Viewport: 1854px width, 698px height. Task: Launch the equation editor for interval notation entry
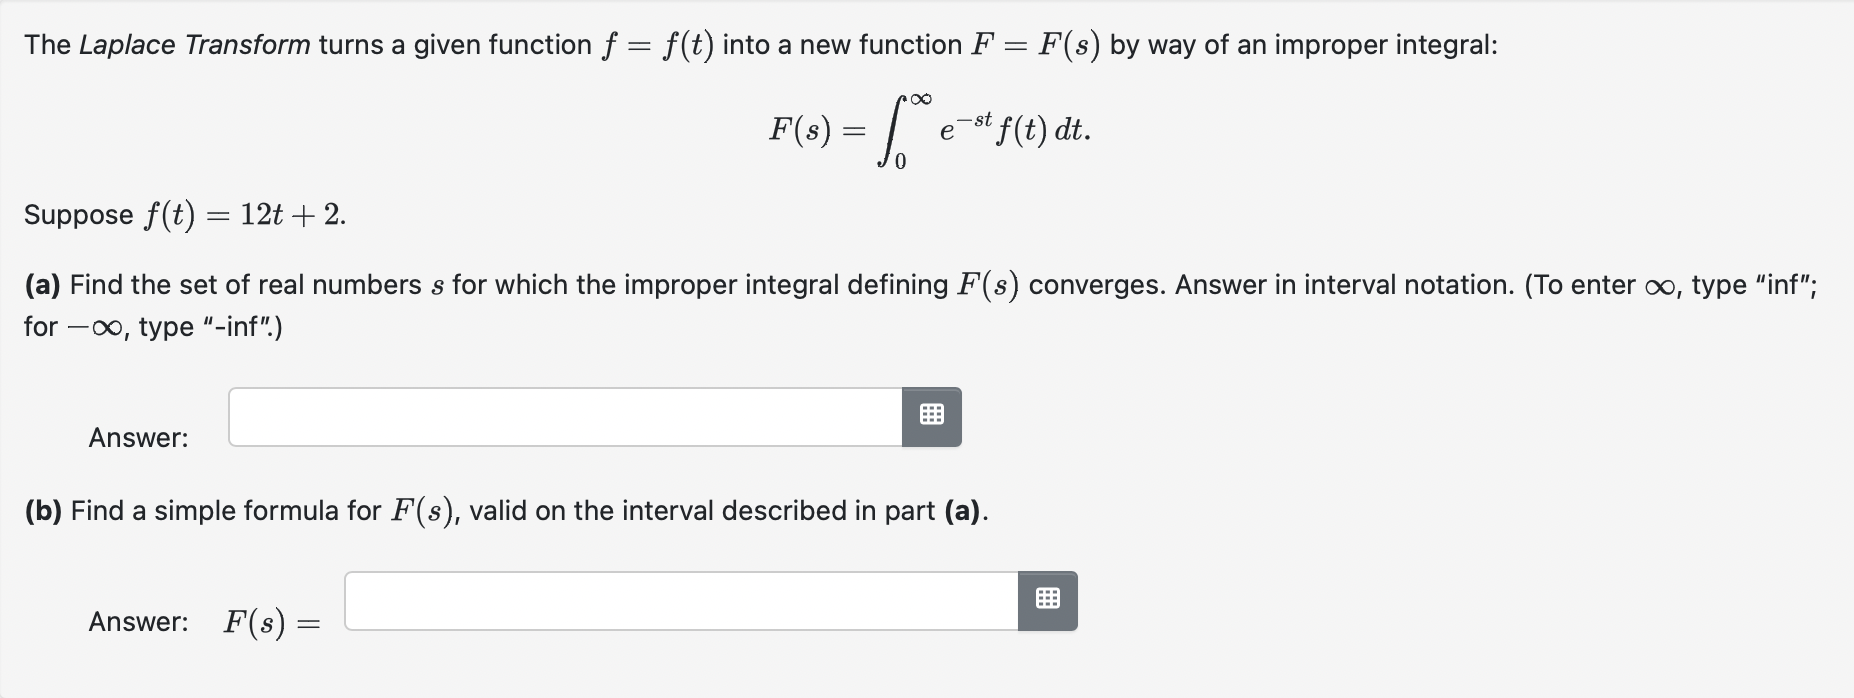[x=932, y=416]
